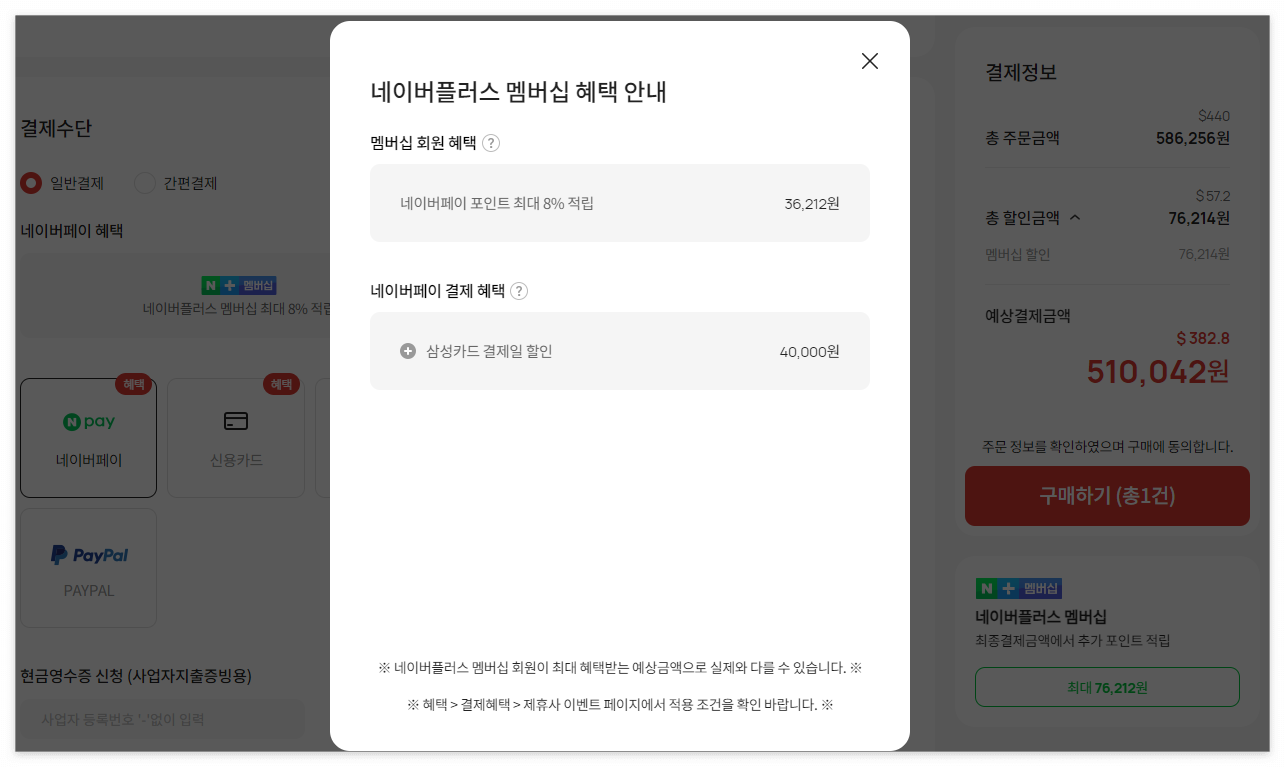Click the 예상금액으로 실제와 다를 수 있습니다 notice

click(620, 667)
